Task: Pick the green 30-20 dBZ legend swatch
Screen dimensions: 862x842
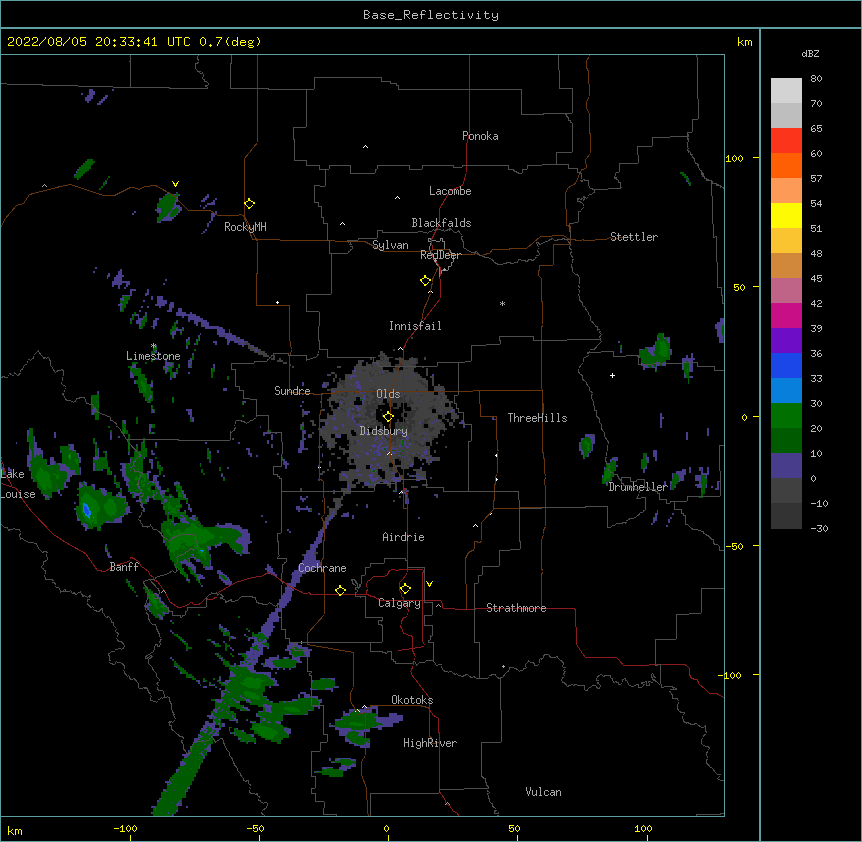Action: click(786, 416)
